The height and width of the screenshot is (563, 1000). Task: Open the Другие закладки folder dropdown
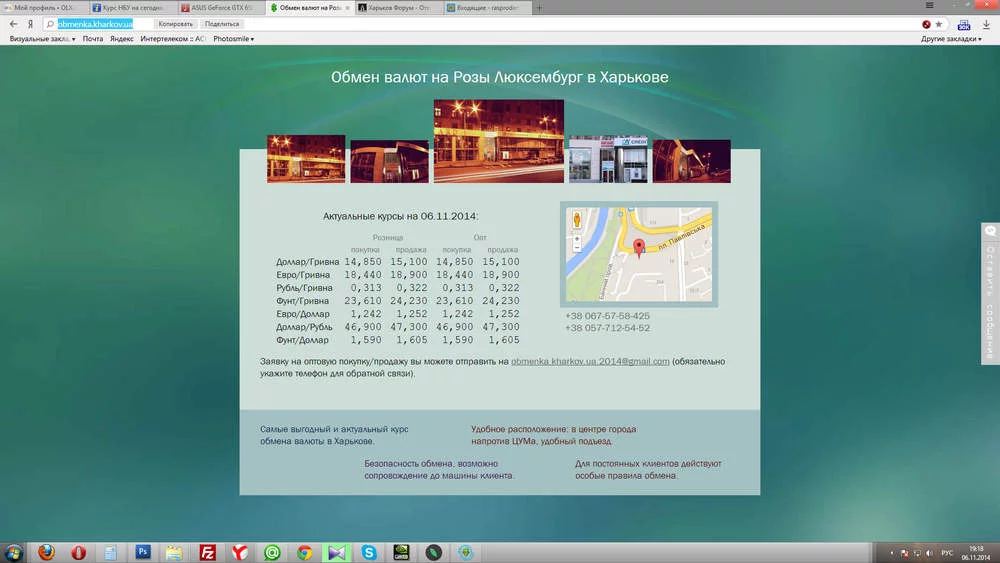tap(952, 39)
